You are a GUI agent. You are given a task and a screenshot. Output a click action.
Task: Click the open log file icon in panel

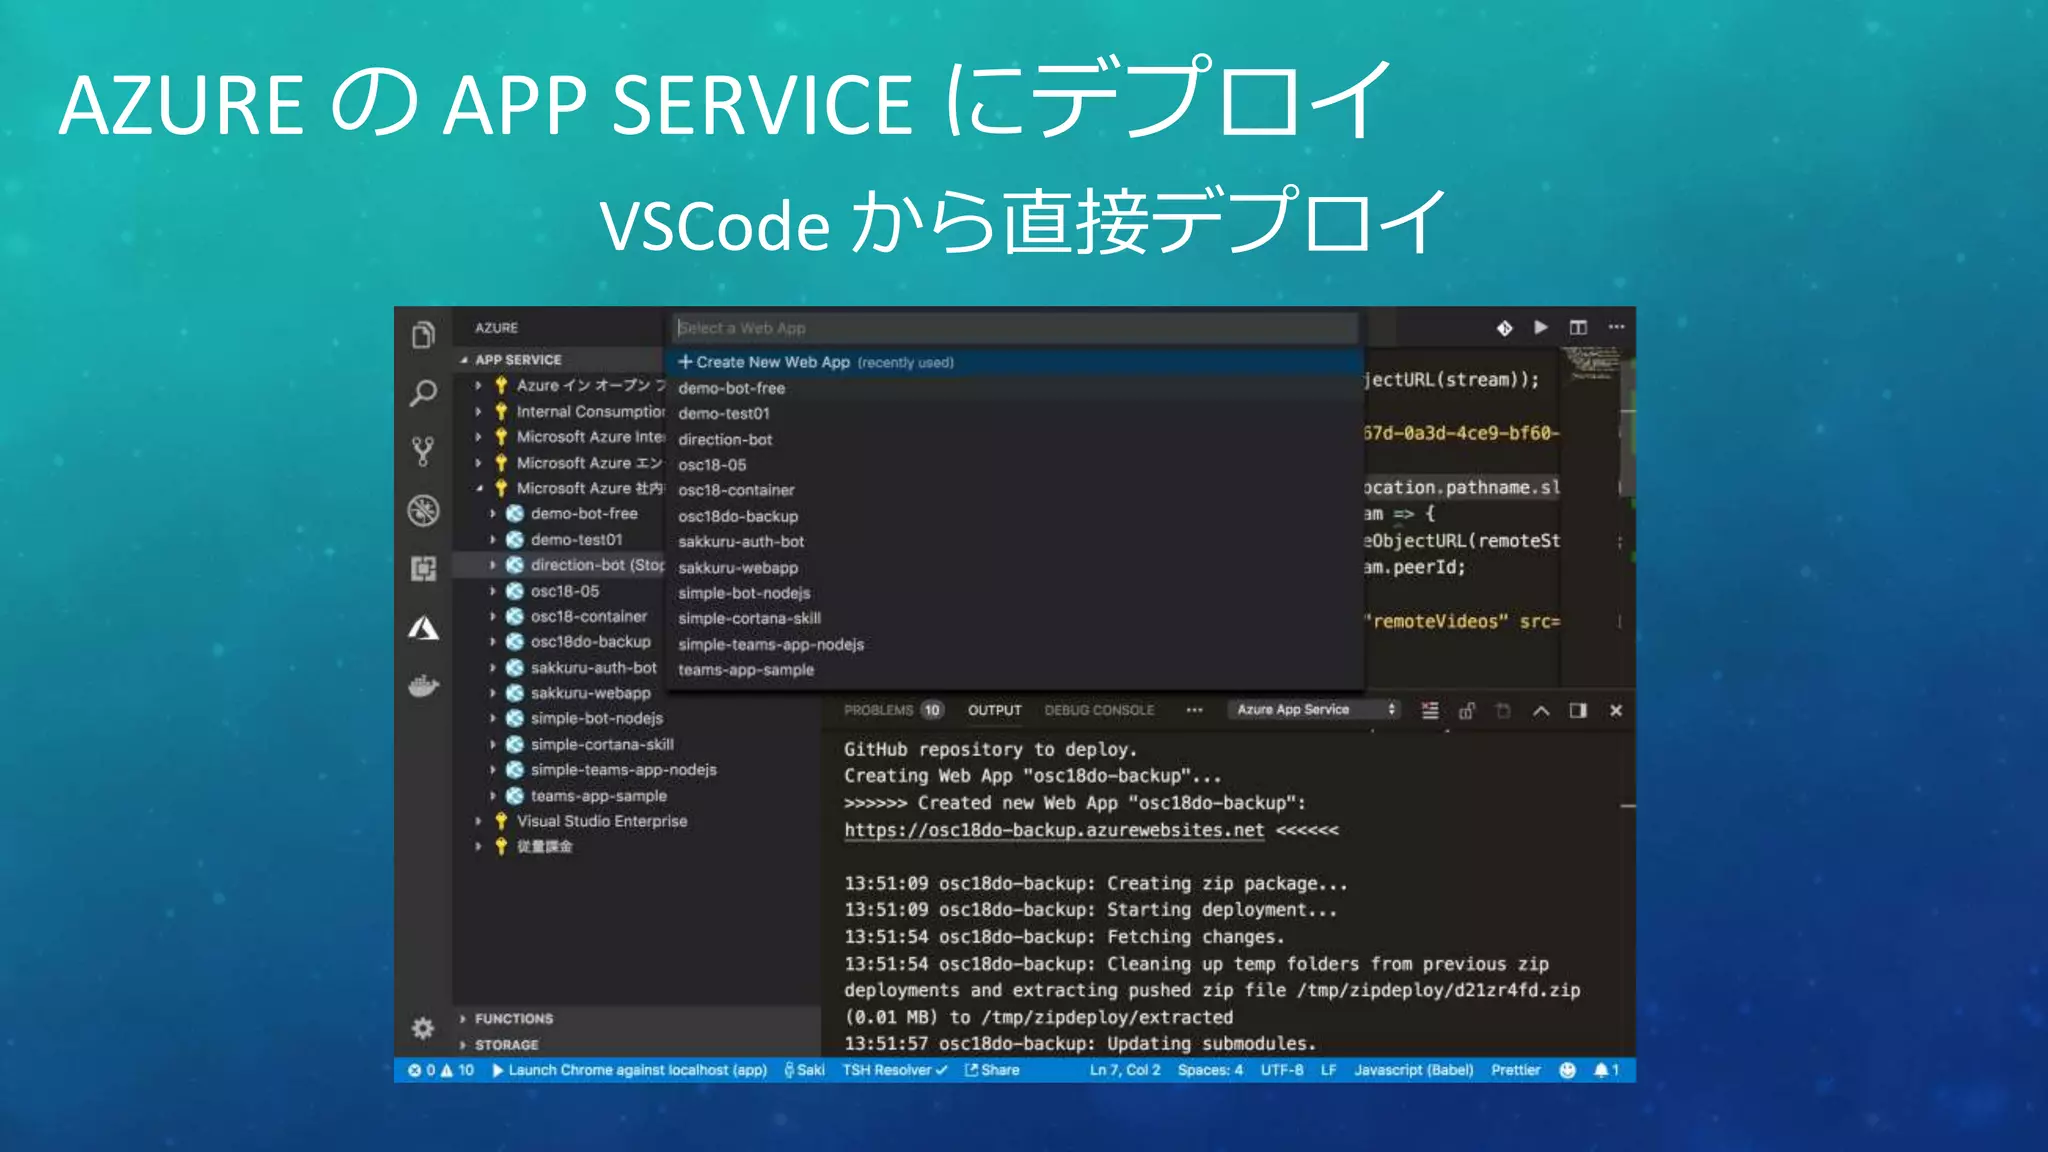(x=1503, y=710)
